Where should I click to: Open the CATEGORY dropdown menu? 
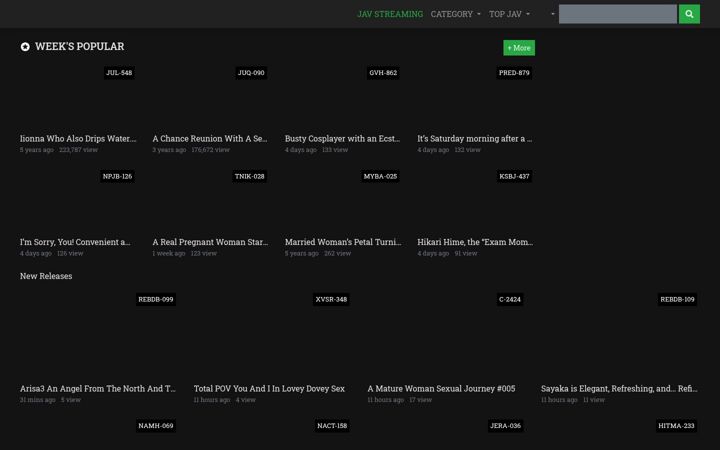(456, 14)
